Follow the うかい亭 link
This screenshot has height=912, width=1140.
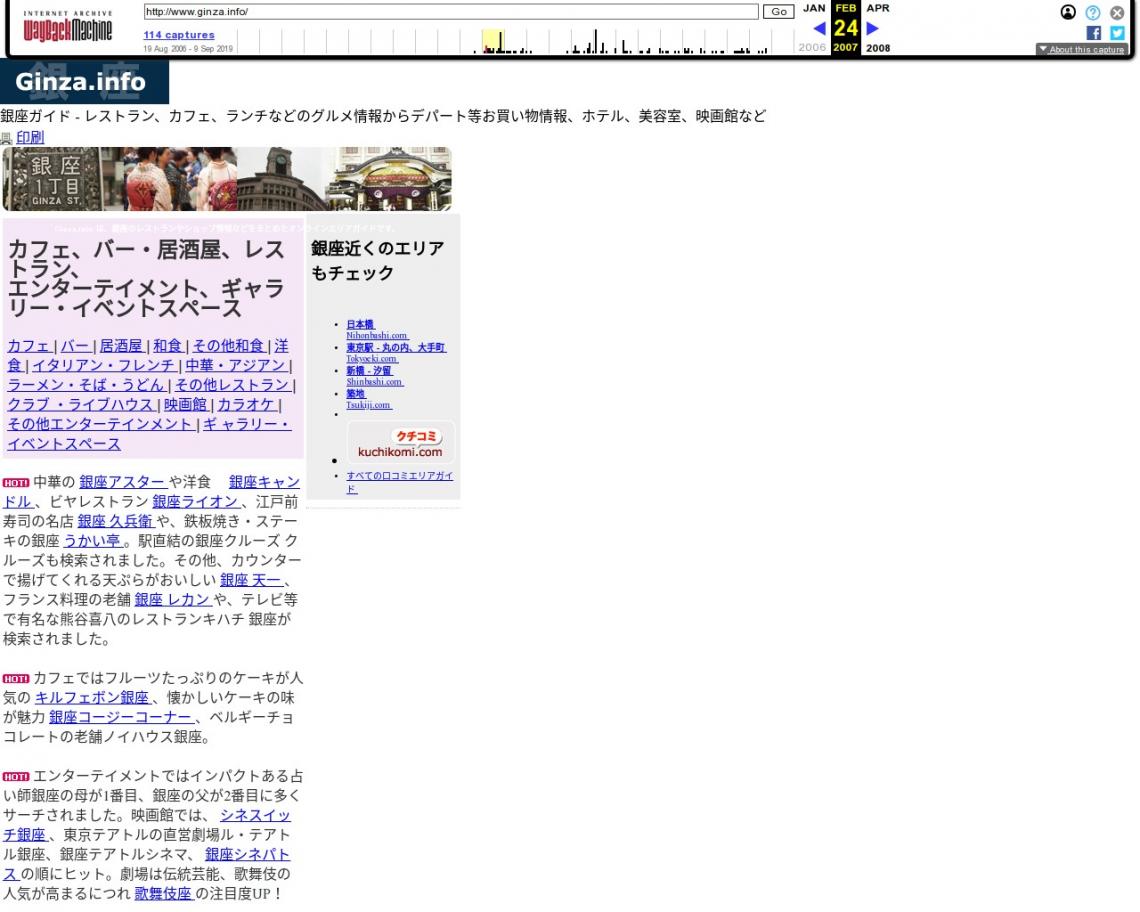[92, 541]
